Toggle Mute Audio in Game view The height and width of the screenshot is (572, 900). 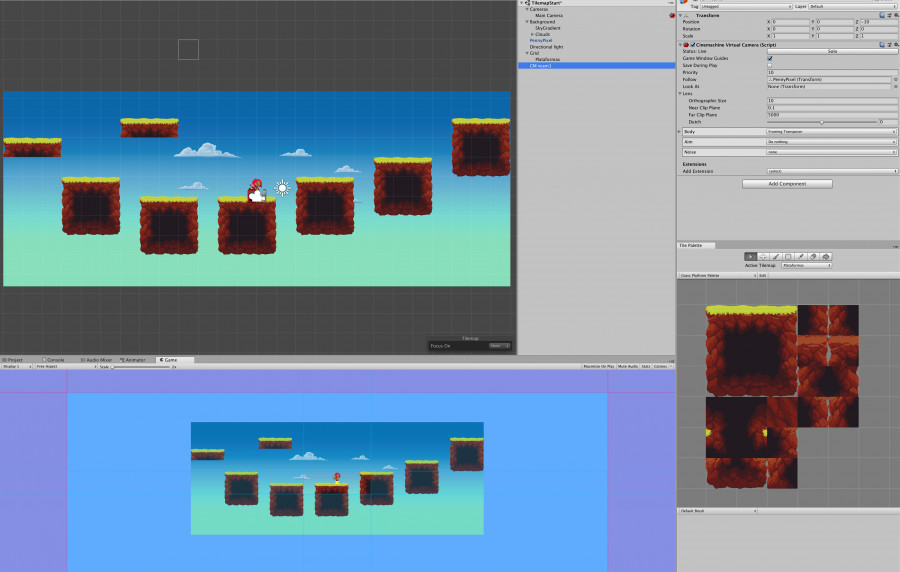[x=628, y=366]
